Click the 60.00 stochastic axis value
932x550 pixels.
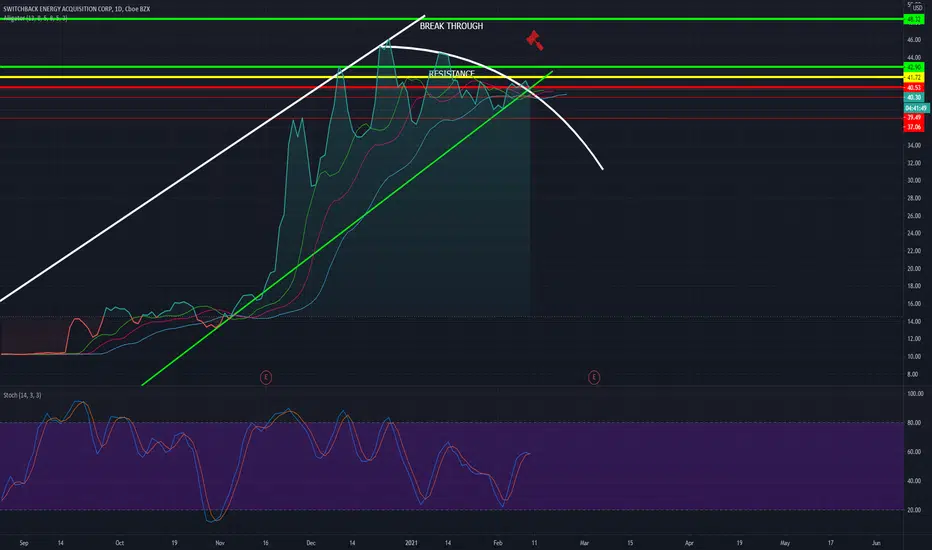(x=914, y=452)
